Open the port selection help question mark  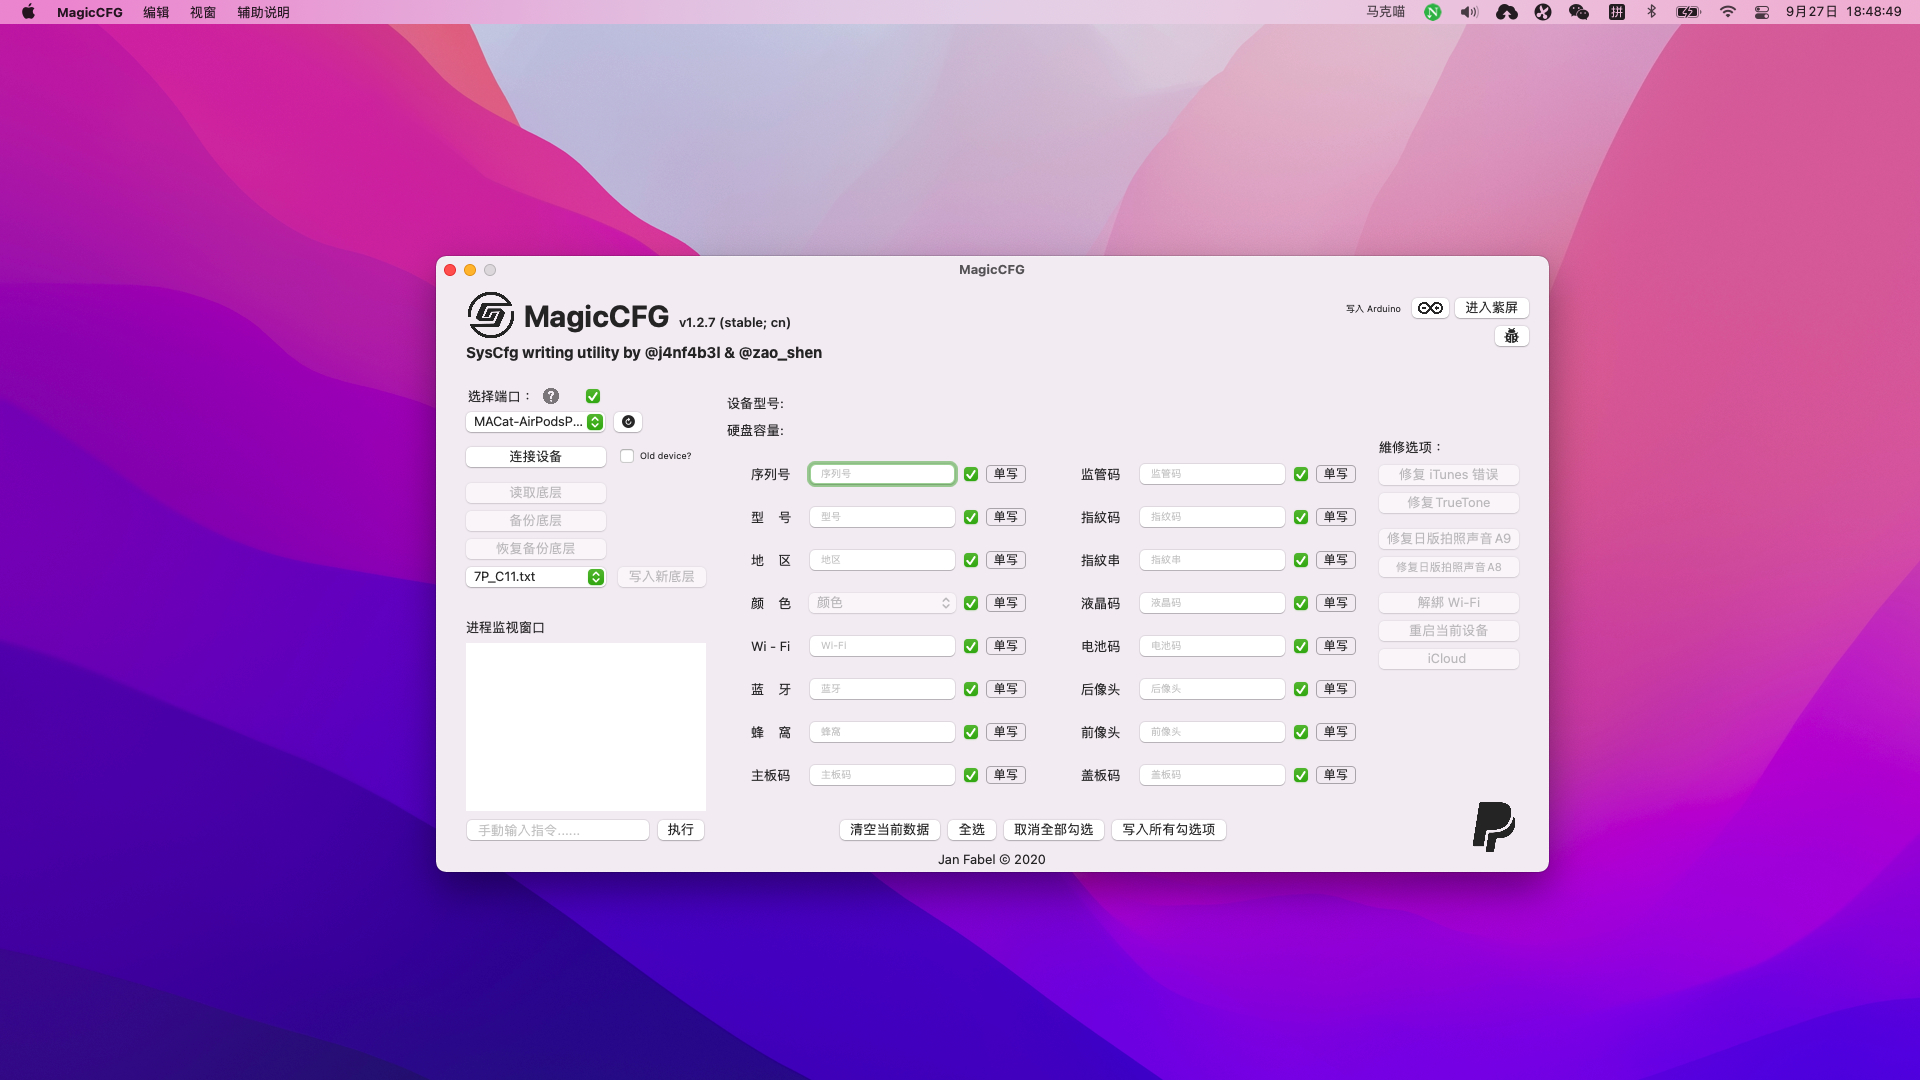coord(551,396)
